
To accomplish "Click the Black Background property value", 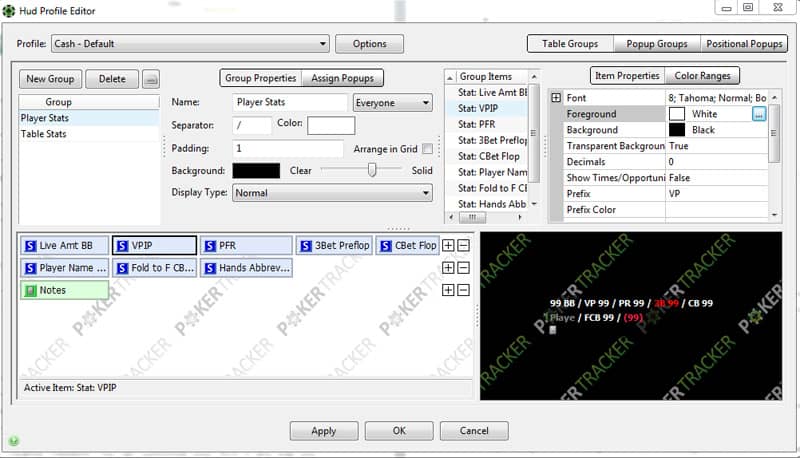I will coord(716,130).
